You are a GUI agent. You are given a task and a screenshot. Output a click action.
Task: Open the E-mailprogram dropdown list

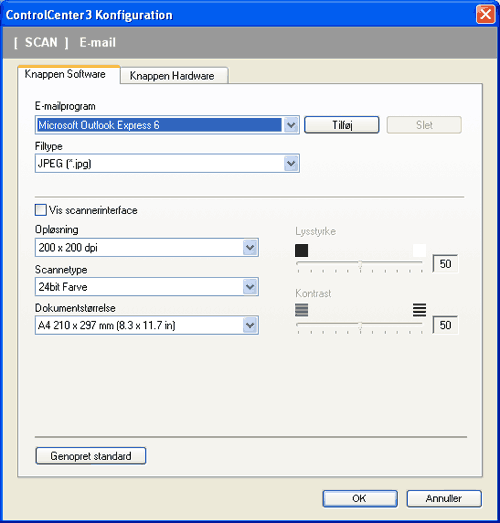point(291,125)
